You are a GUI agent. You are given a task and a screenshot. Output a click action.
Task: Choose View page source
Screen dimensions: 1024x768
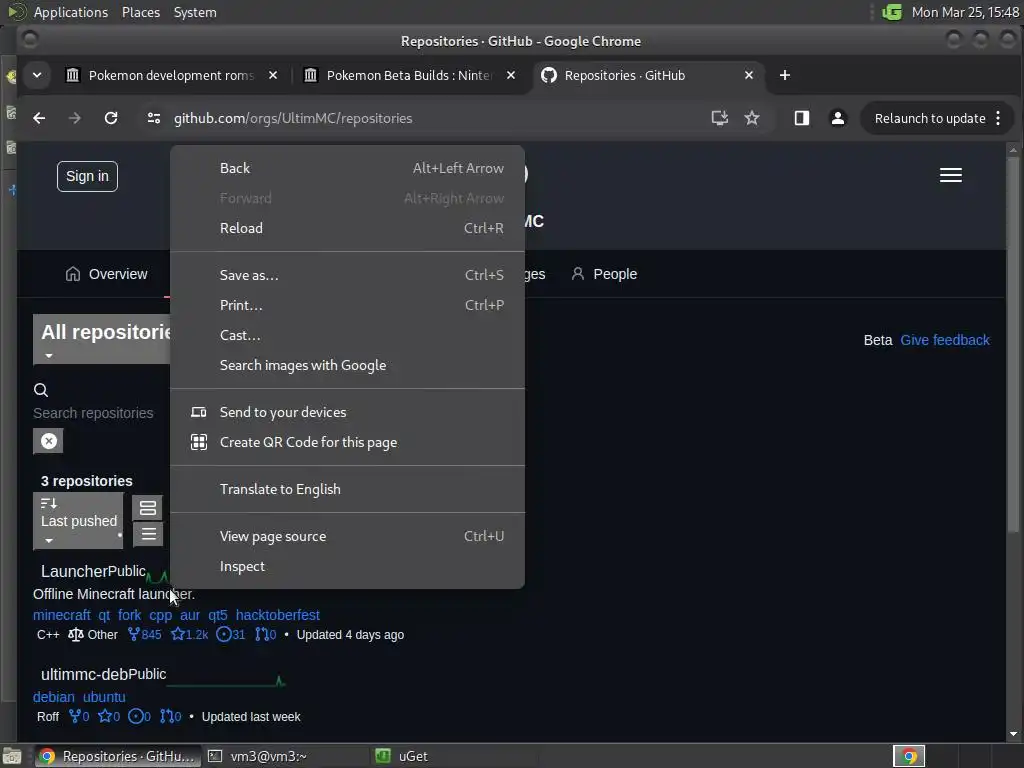pos(347,536)
